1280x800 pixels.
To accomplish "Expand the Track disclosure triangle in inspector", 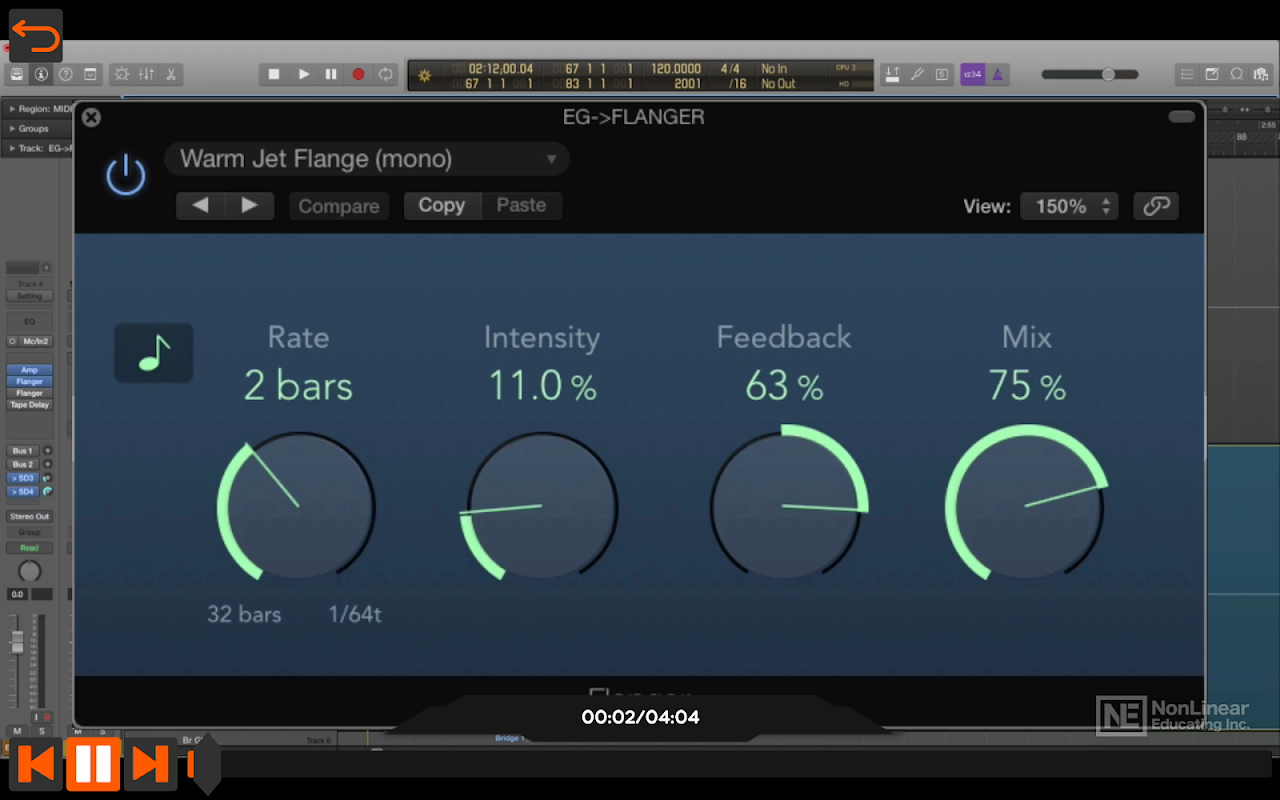I will tap(12, 148).
